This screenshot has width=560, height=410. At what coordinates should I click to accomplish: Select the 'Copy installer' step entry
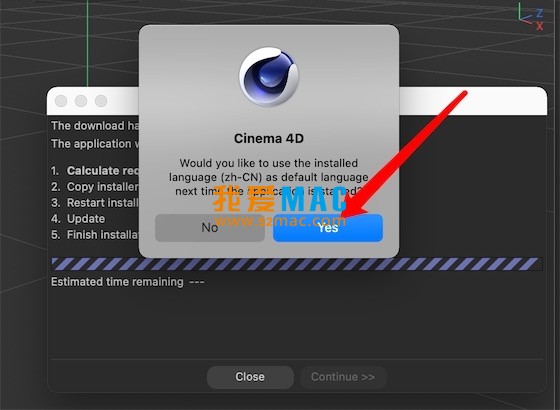[x=95, y=187]
